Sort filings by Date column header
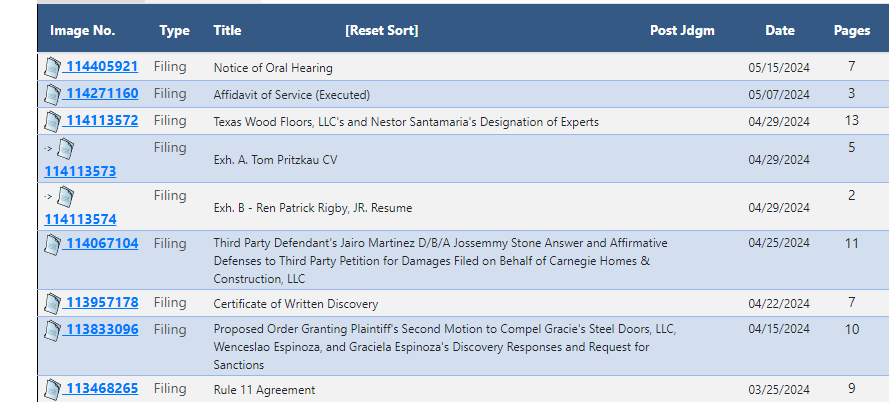889x402 pixels. [x=780, y=30]
